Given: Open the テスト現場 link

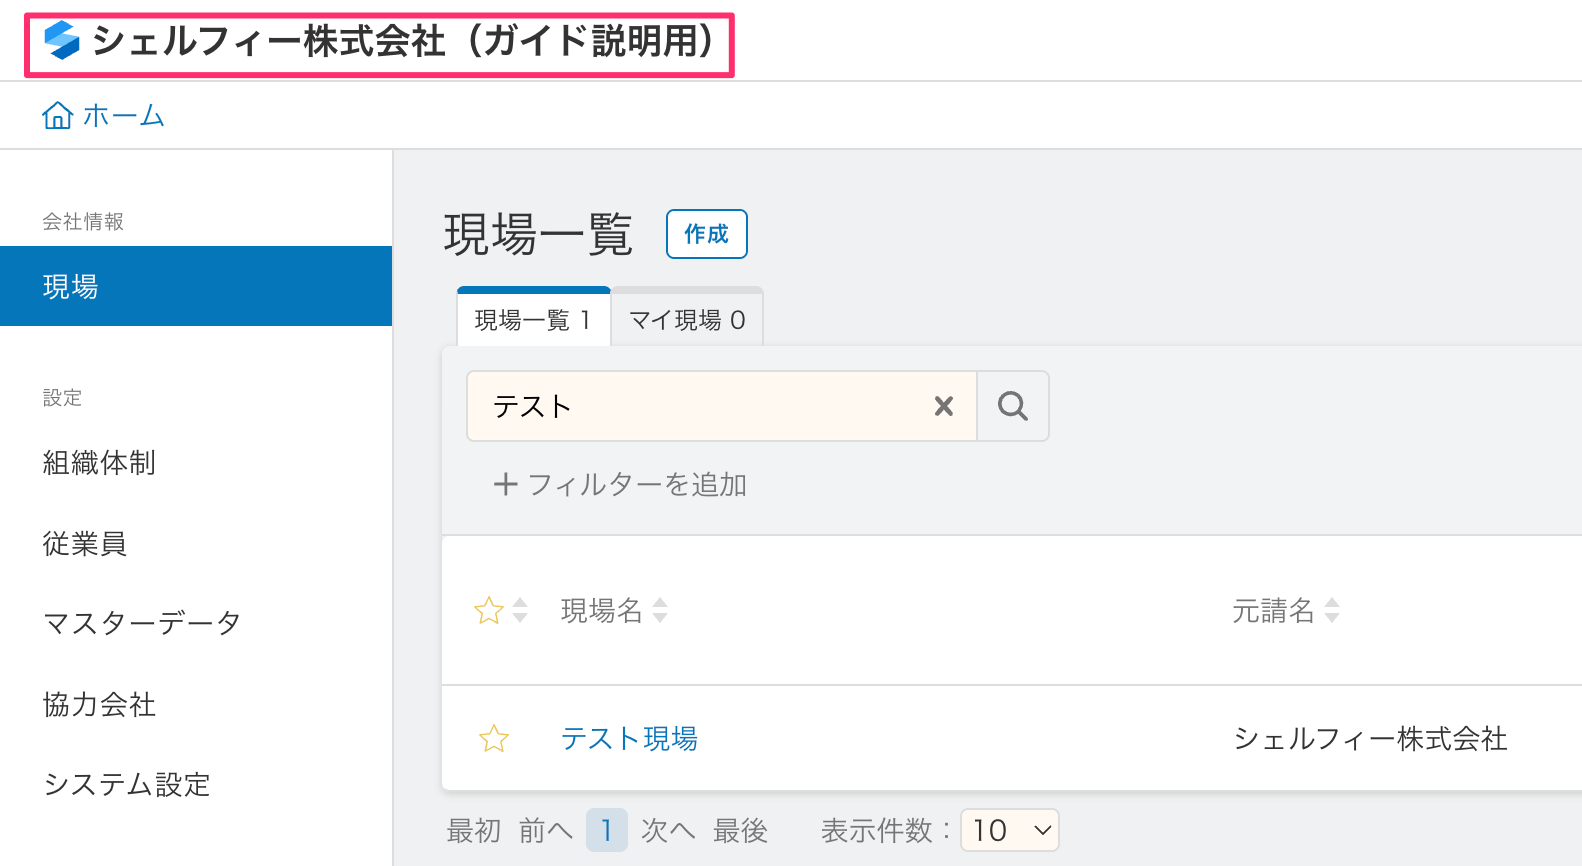Looking at the screenshot, I should coord(629,739).
